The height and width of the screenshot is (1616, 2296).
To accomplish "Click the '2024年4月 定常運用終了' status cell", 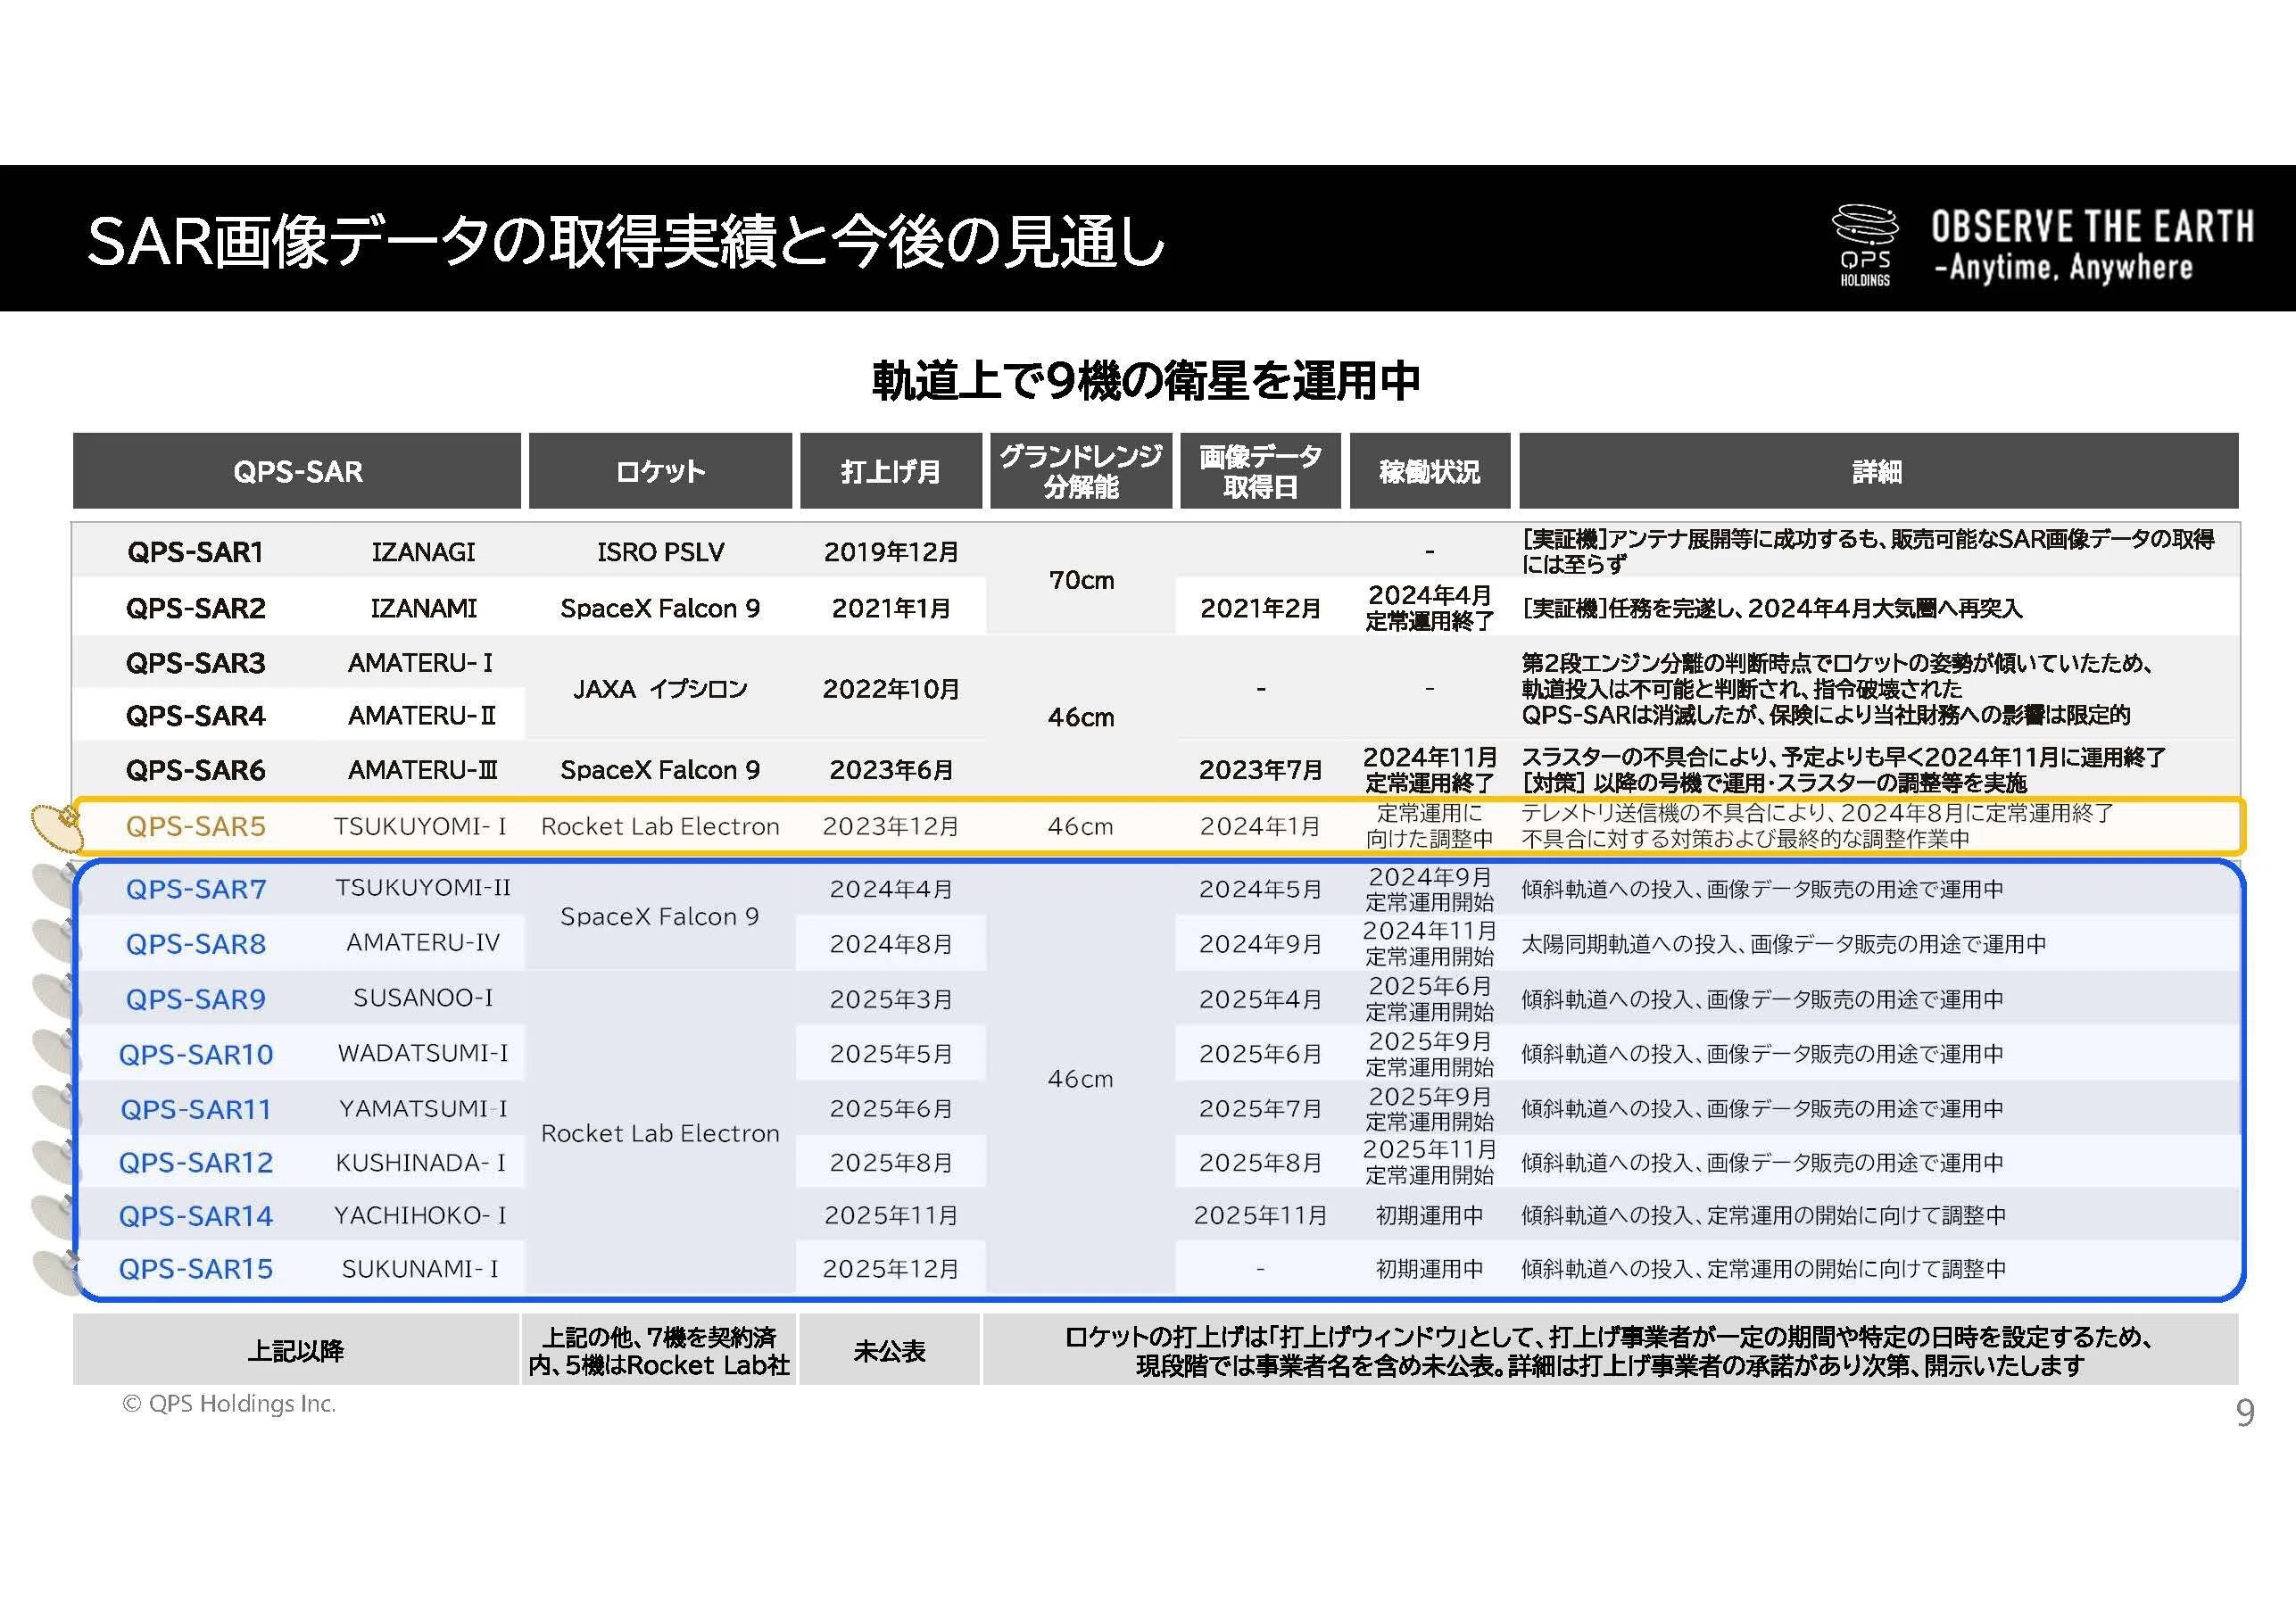I will [x=1429, y=608].
